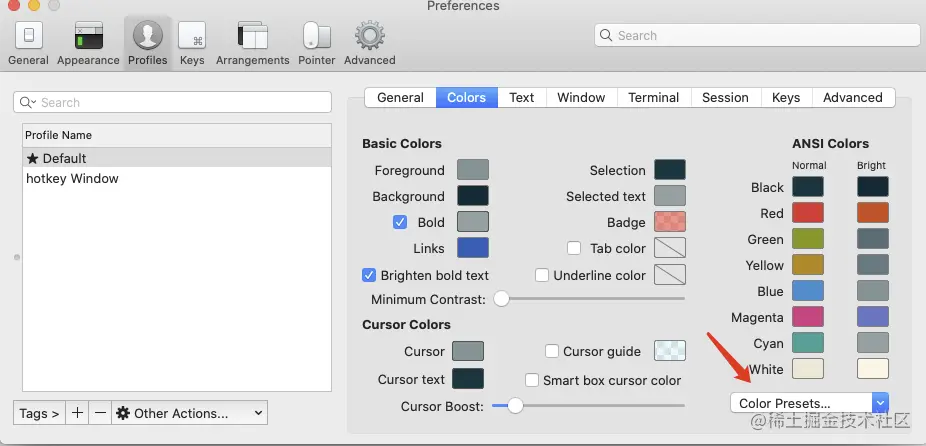Open the Pointer toolbar icon

[317, 35]
